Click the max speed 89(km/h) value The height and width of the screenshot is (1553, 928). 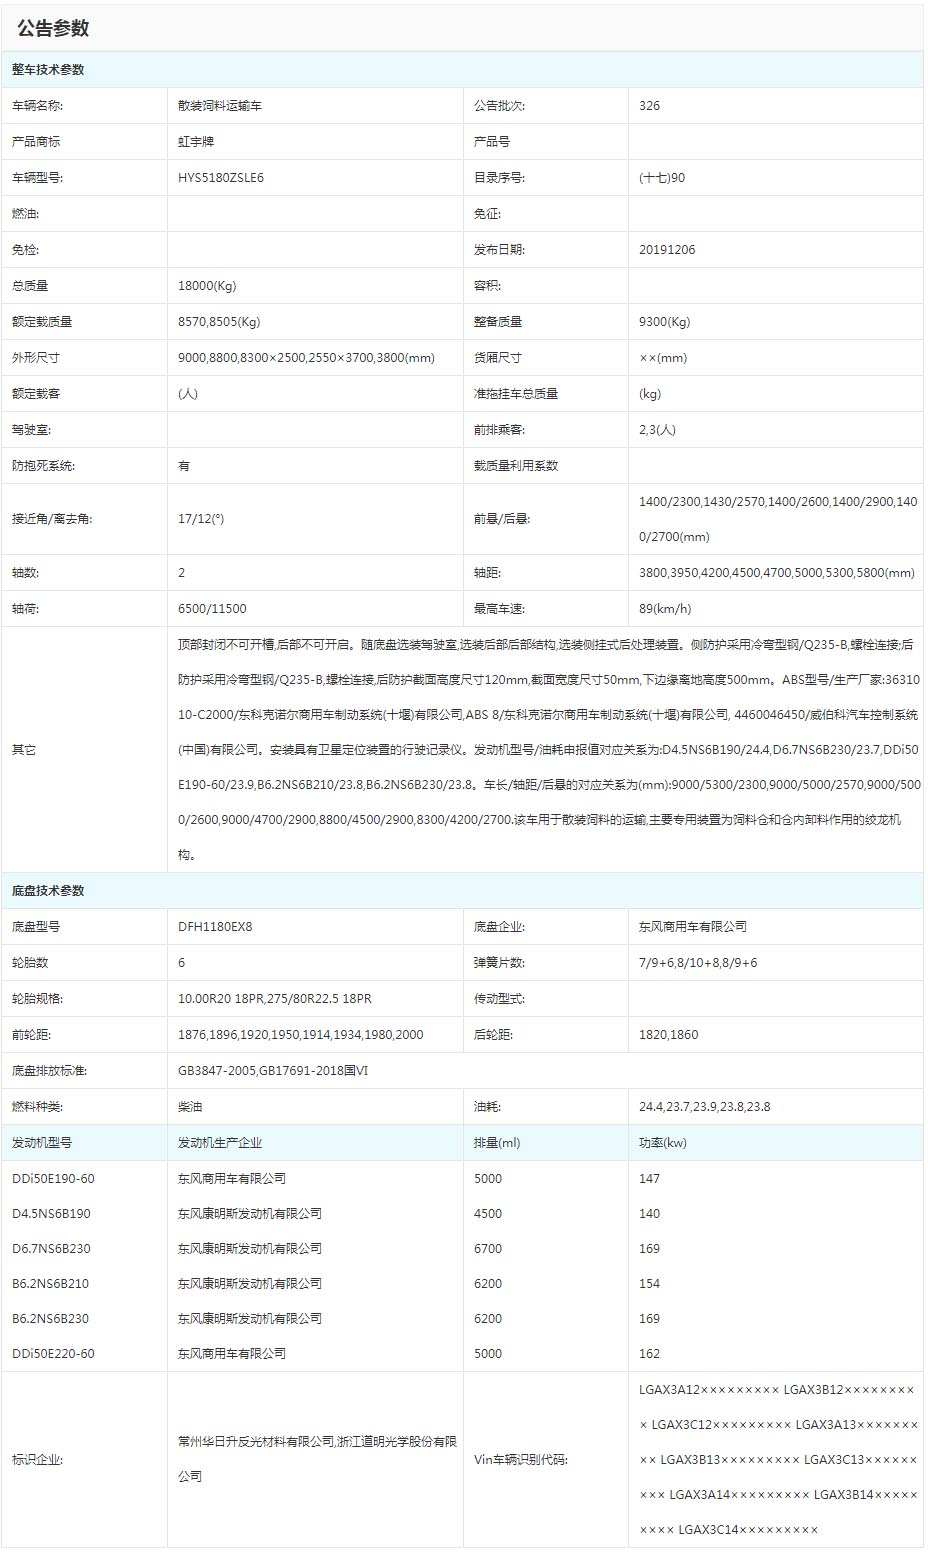coord(665,609)
